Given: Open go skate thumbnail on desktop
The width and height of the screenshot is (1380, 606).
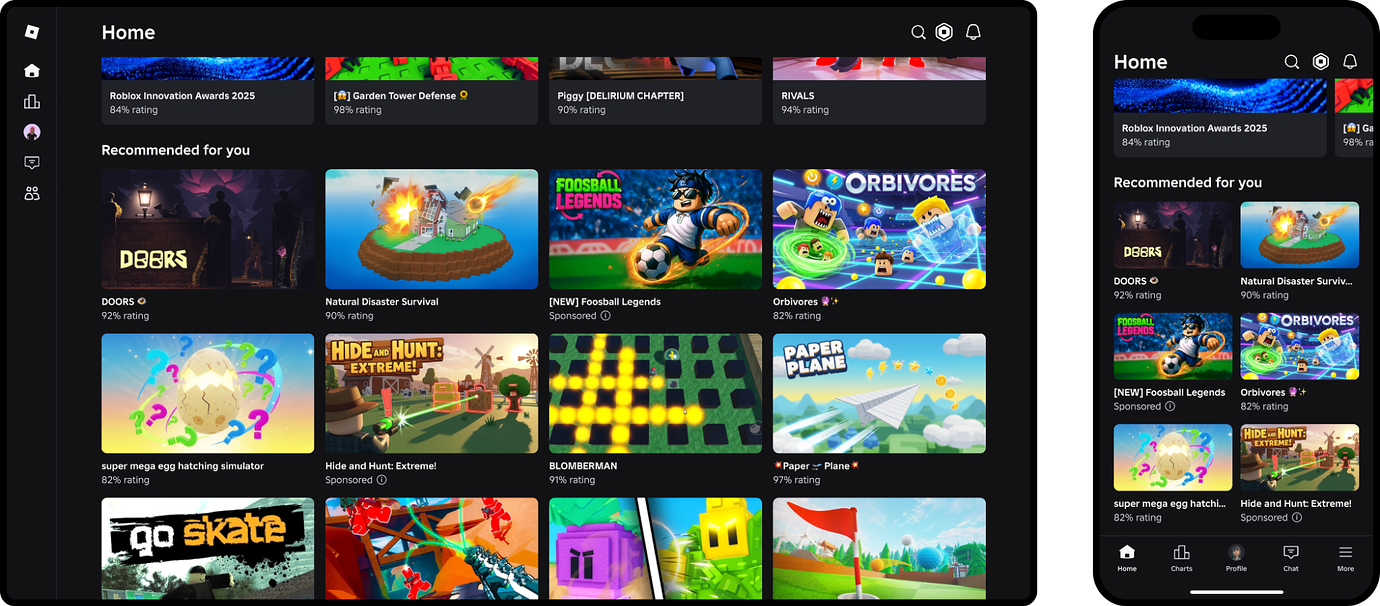Looking at the screenshot, I should click(208, 549).
